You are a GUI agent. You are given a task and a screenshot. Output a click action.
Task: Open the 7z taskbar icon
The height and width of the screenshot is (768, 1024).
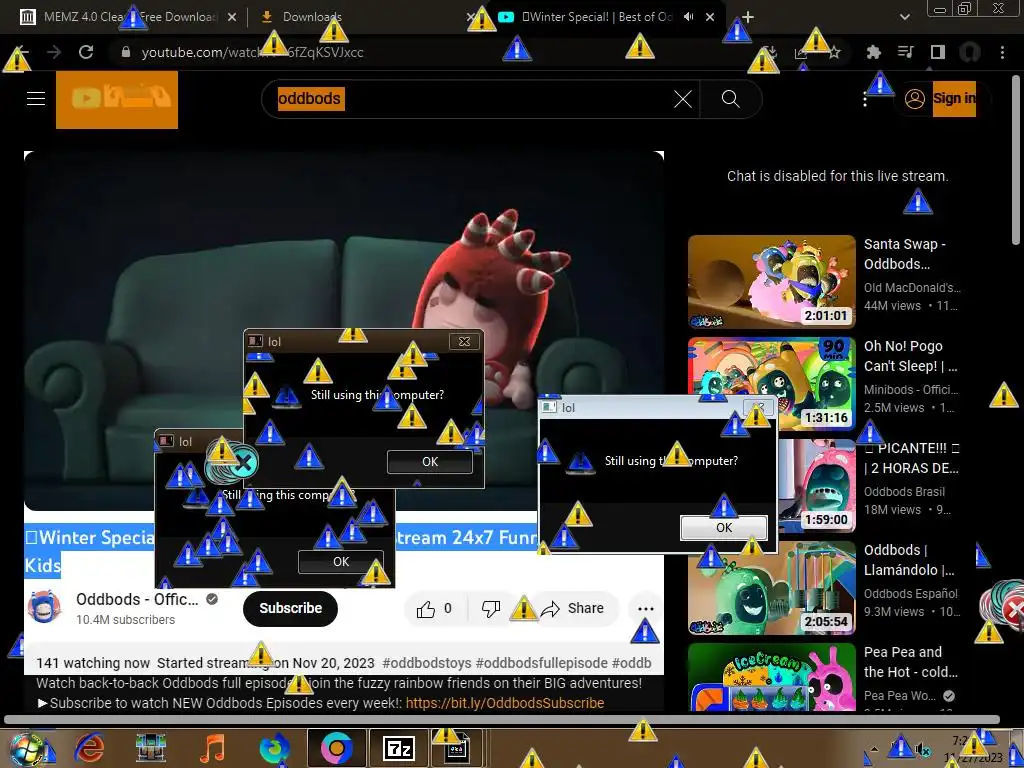(x=398, y=748)
